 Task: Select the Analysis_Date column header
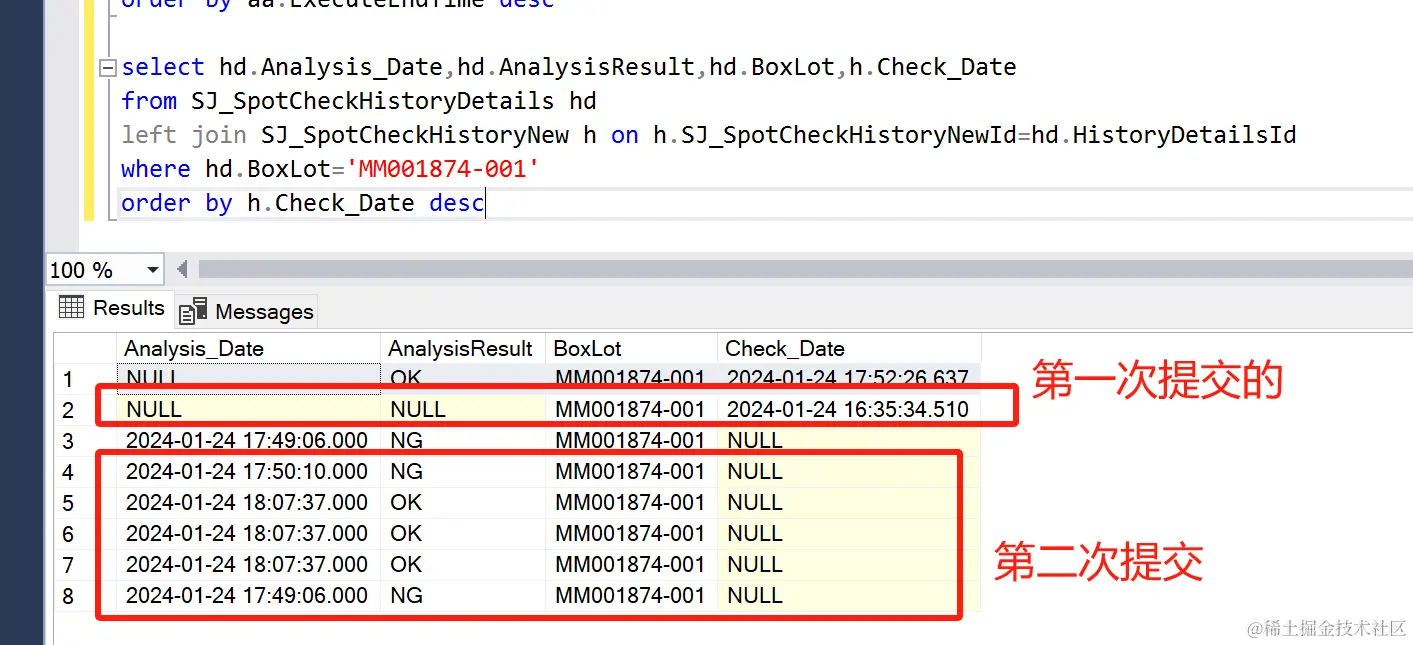coord(249,348)
